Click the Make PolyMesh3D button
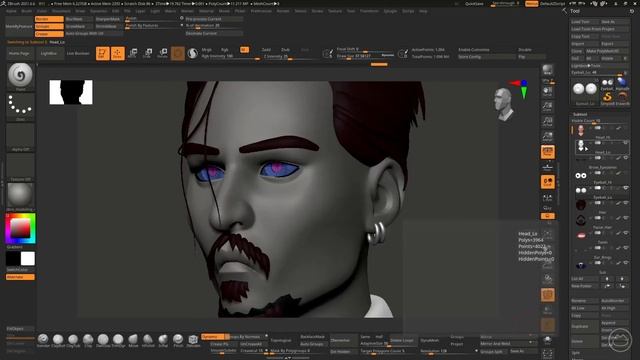Screen dimensions: 640x360 (607, 51)
